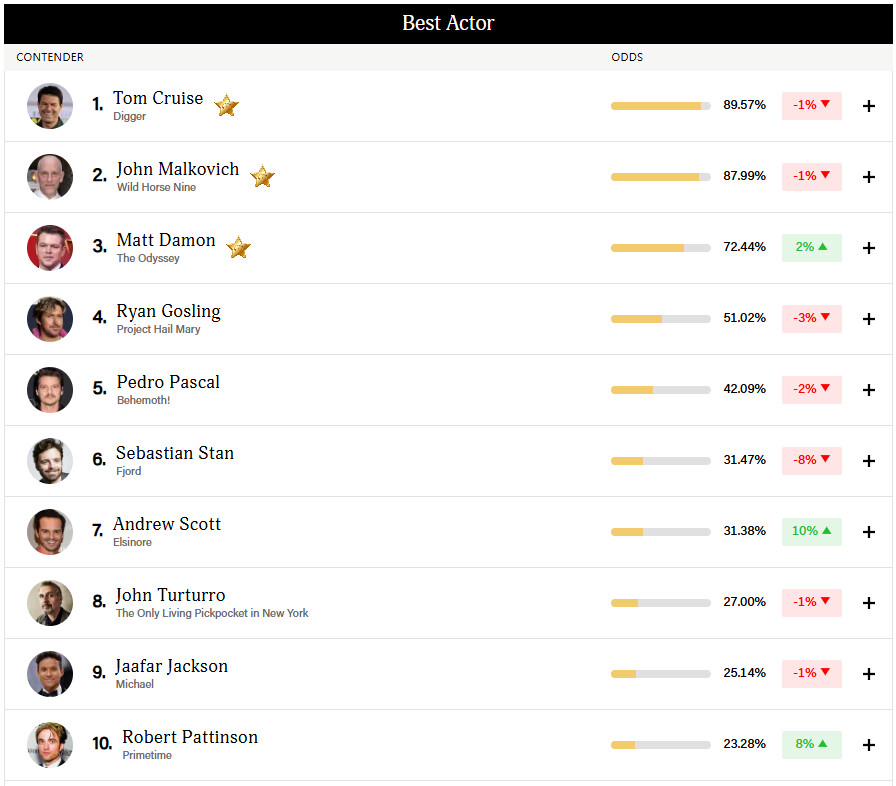Open Pedro Pascal's profile photo
896x786 pixels.
coord(50,390)
